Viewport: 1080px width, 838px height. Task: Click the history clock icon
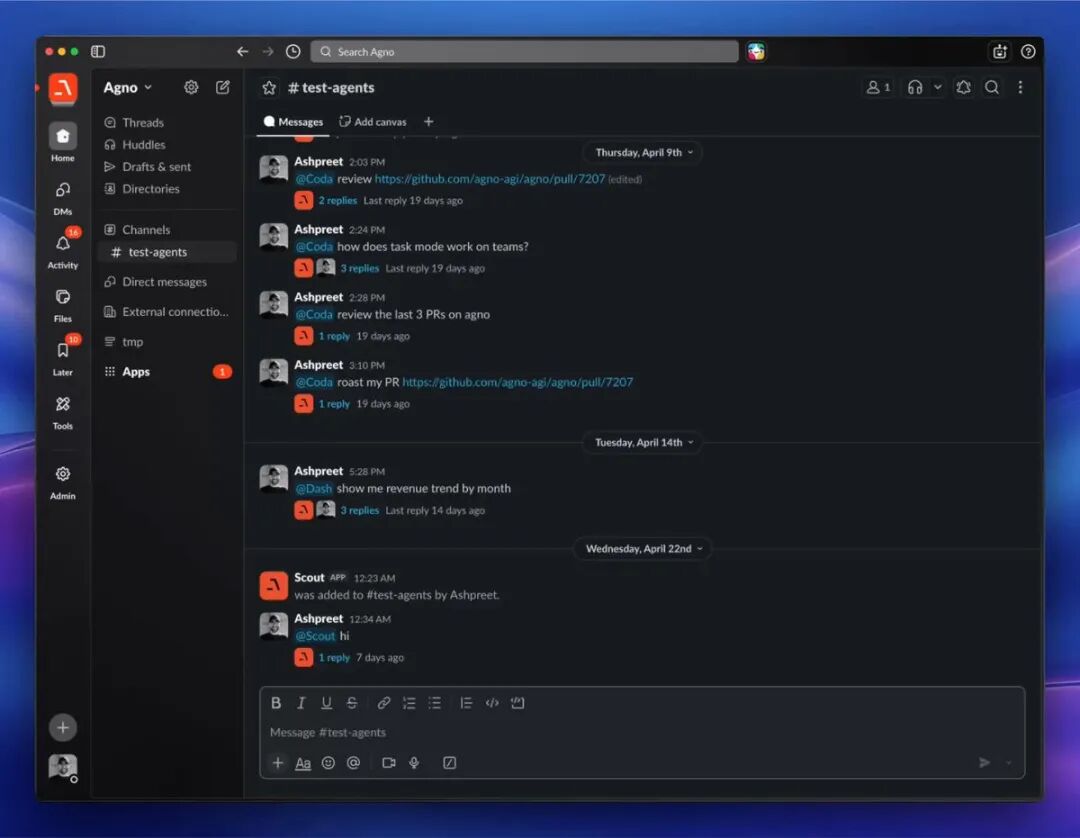coord(293,51)
